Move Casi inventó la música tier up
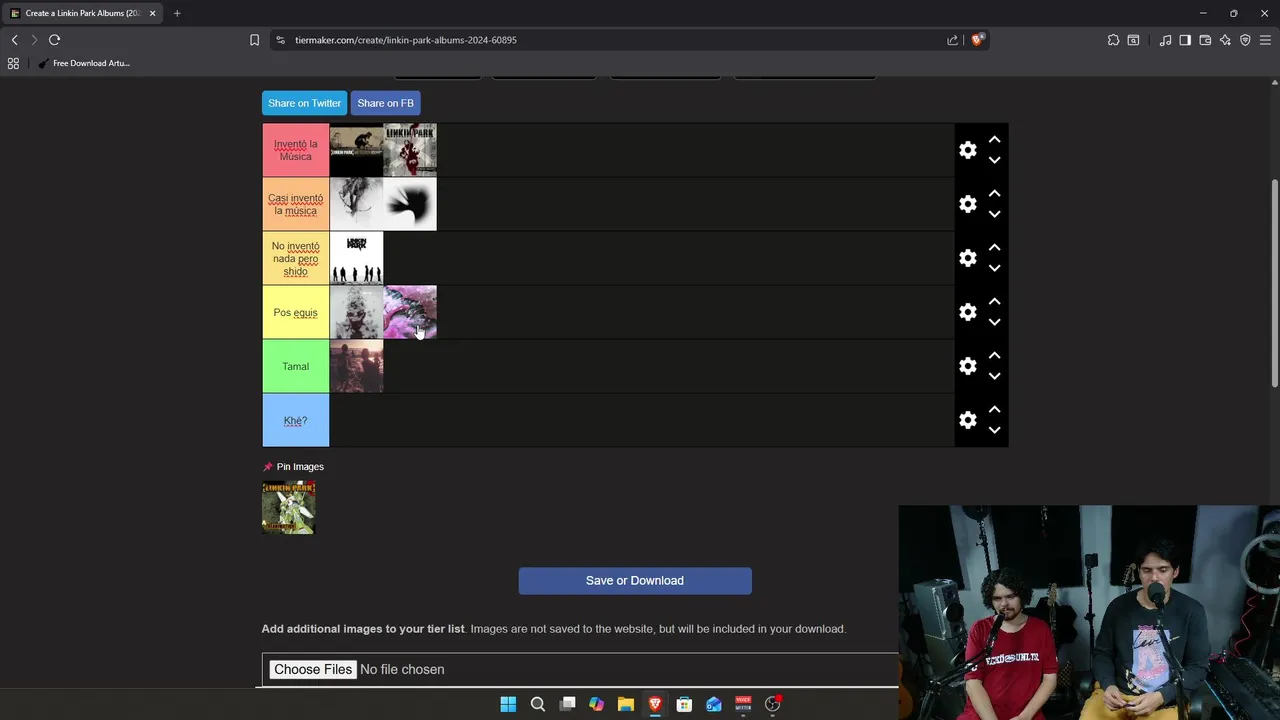The height and width of the screenshot is (720, 1280). 994,194
